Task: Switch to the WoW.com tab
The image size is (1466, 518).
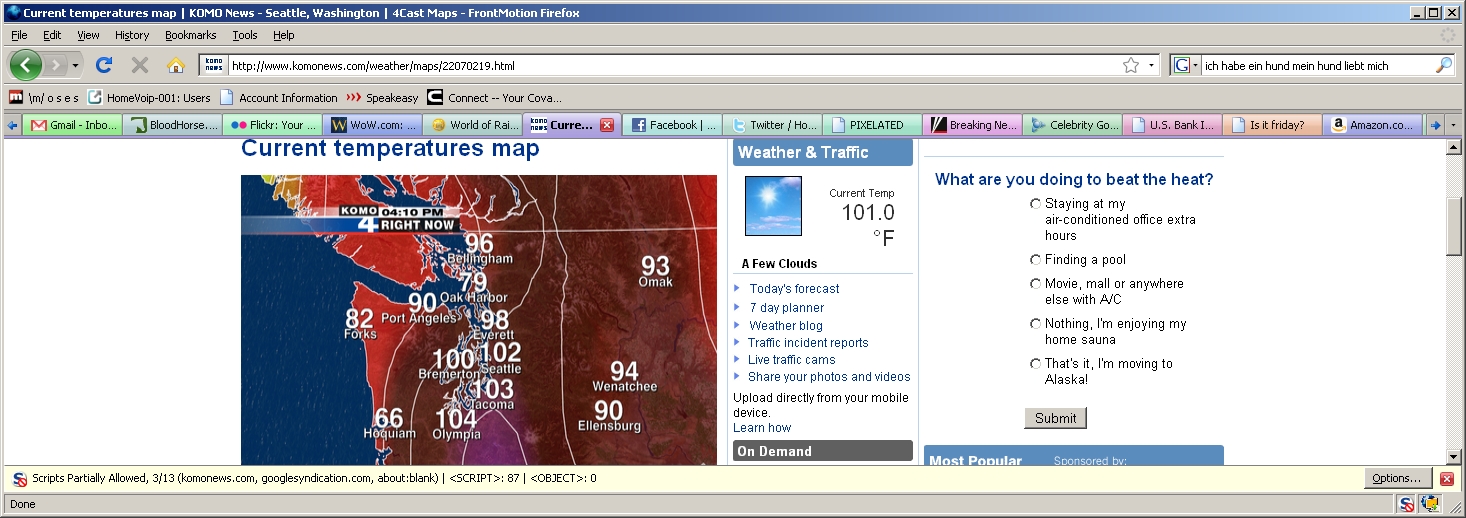Action: [x=373, y=125]
